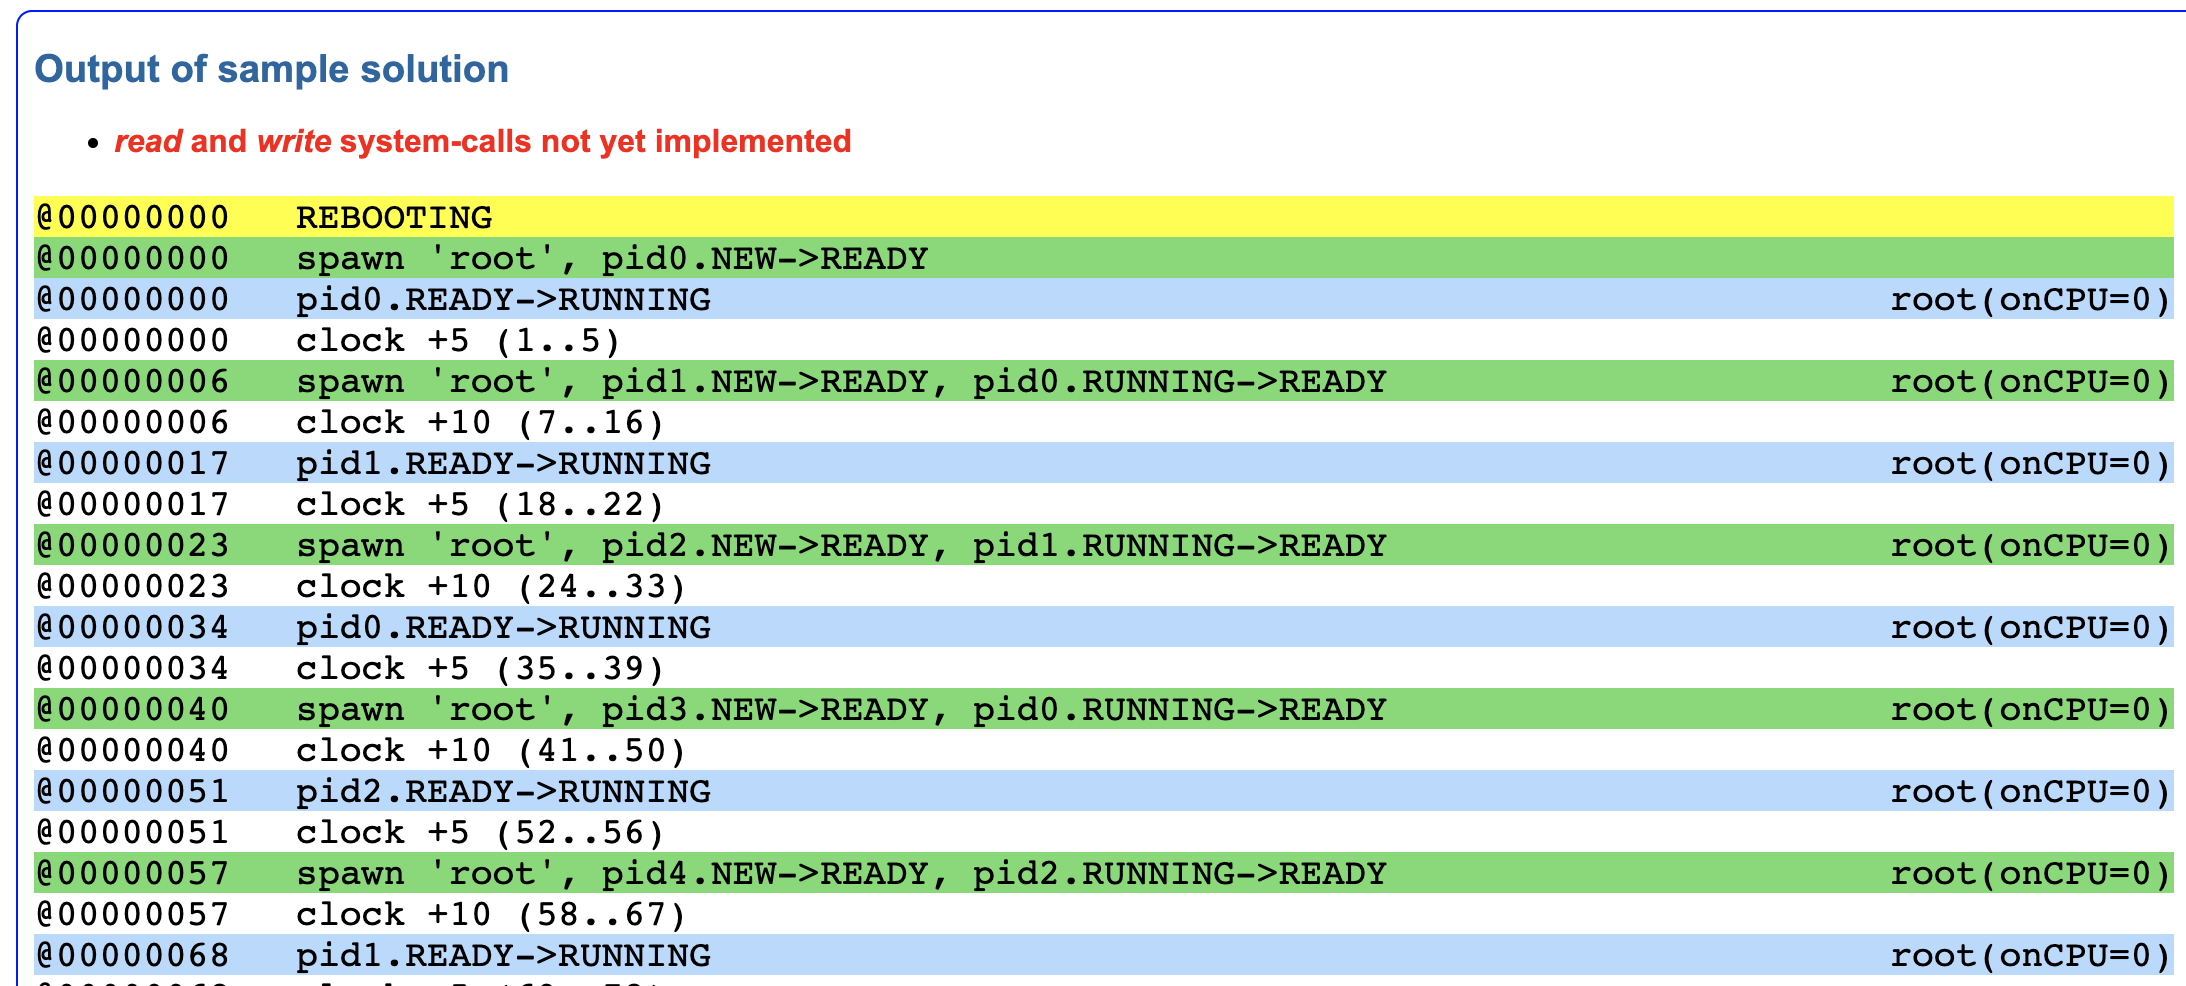This screenshot has height=986, width=2186.
Task: Click pid1.READY->RUNNING text at @00000017
Action: pos(503,464)
